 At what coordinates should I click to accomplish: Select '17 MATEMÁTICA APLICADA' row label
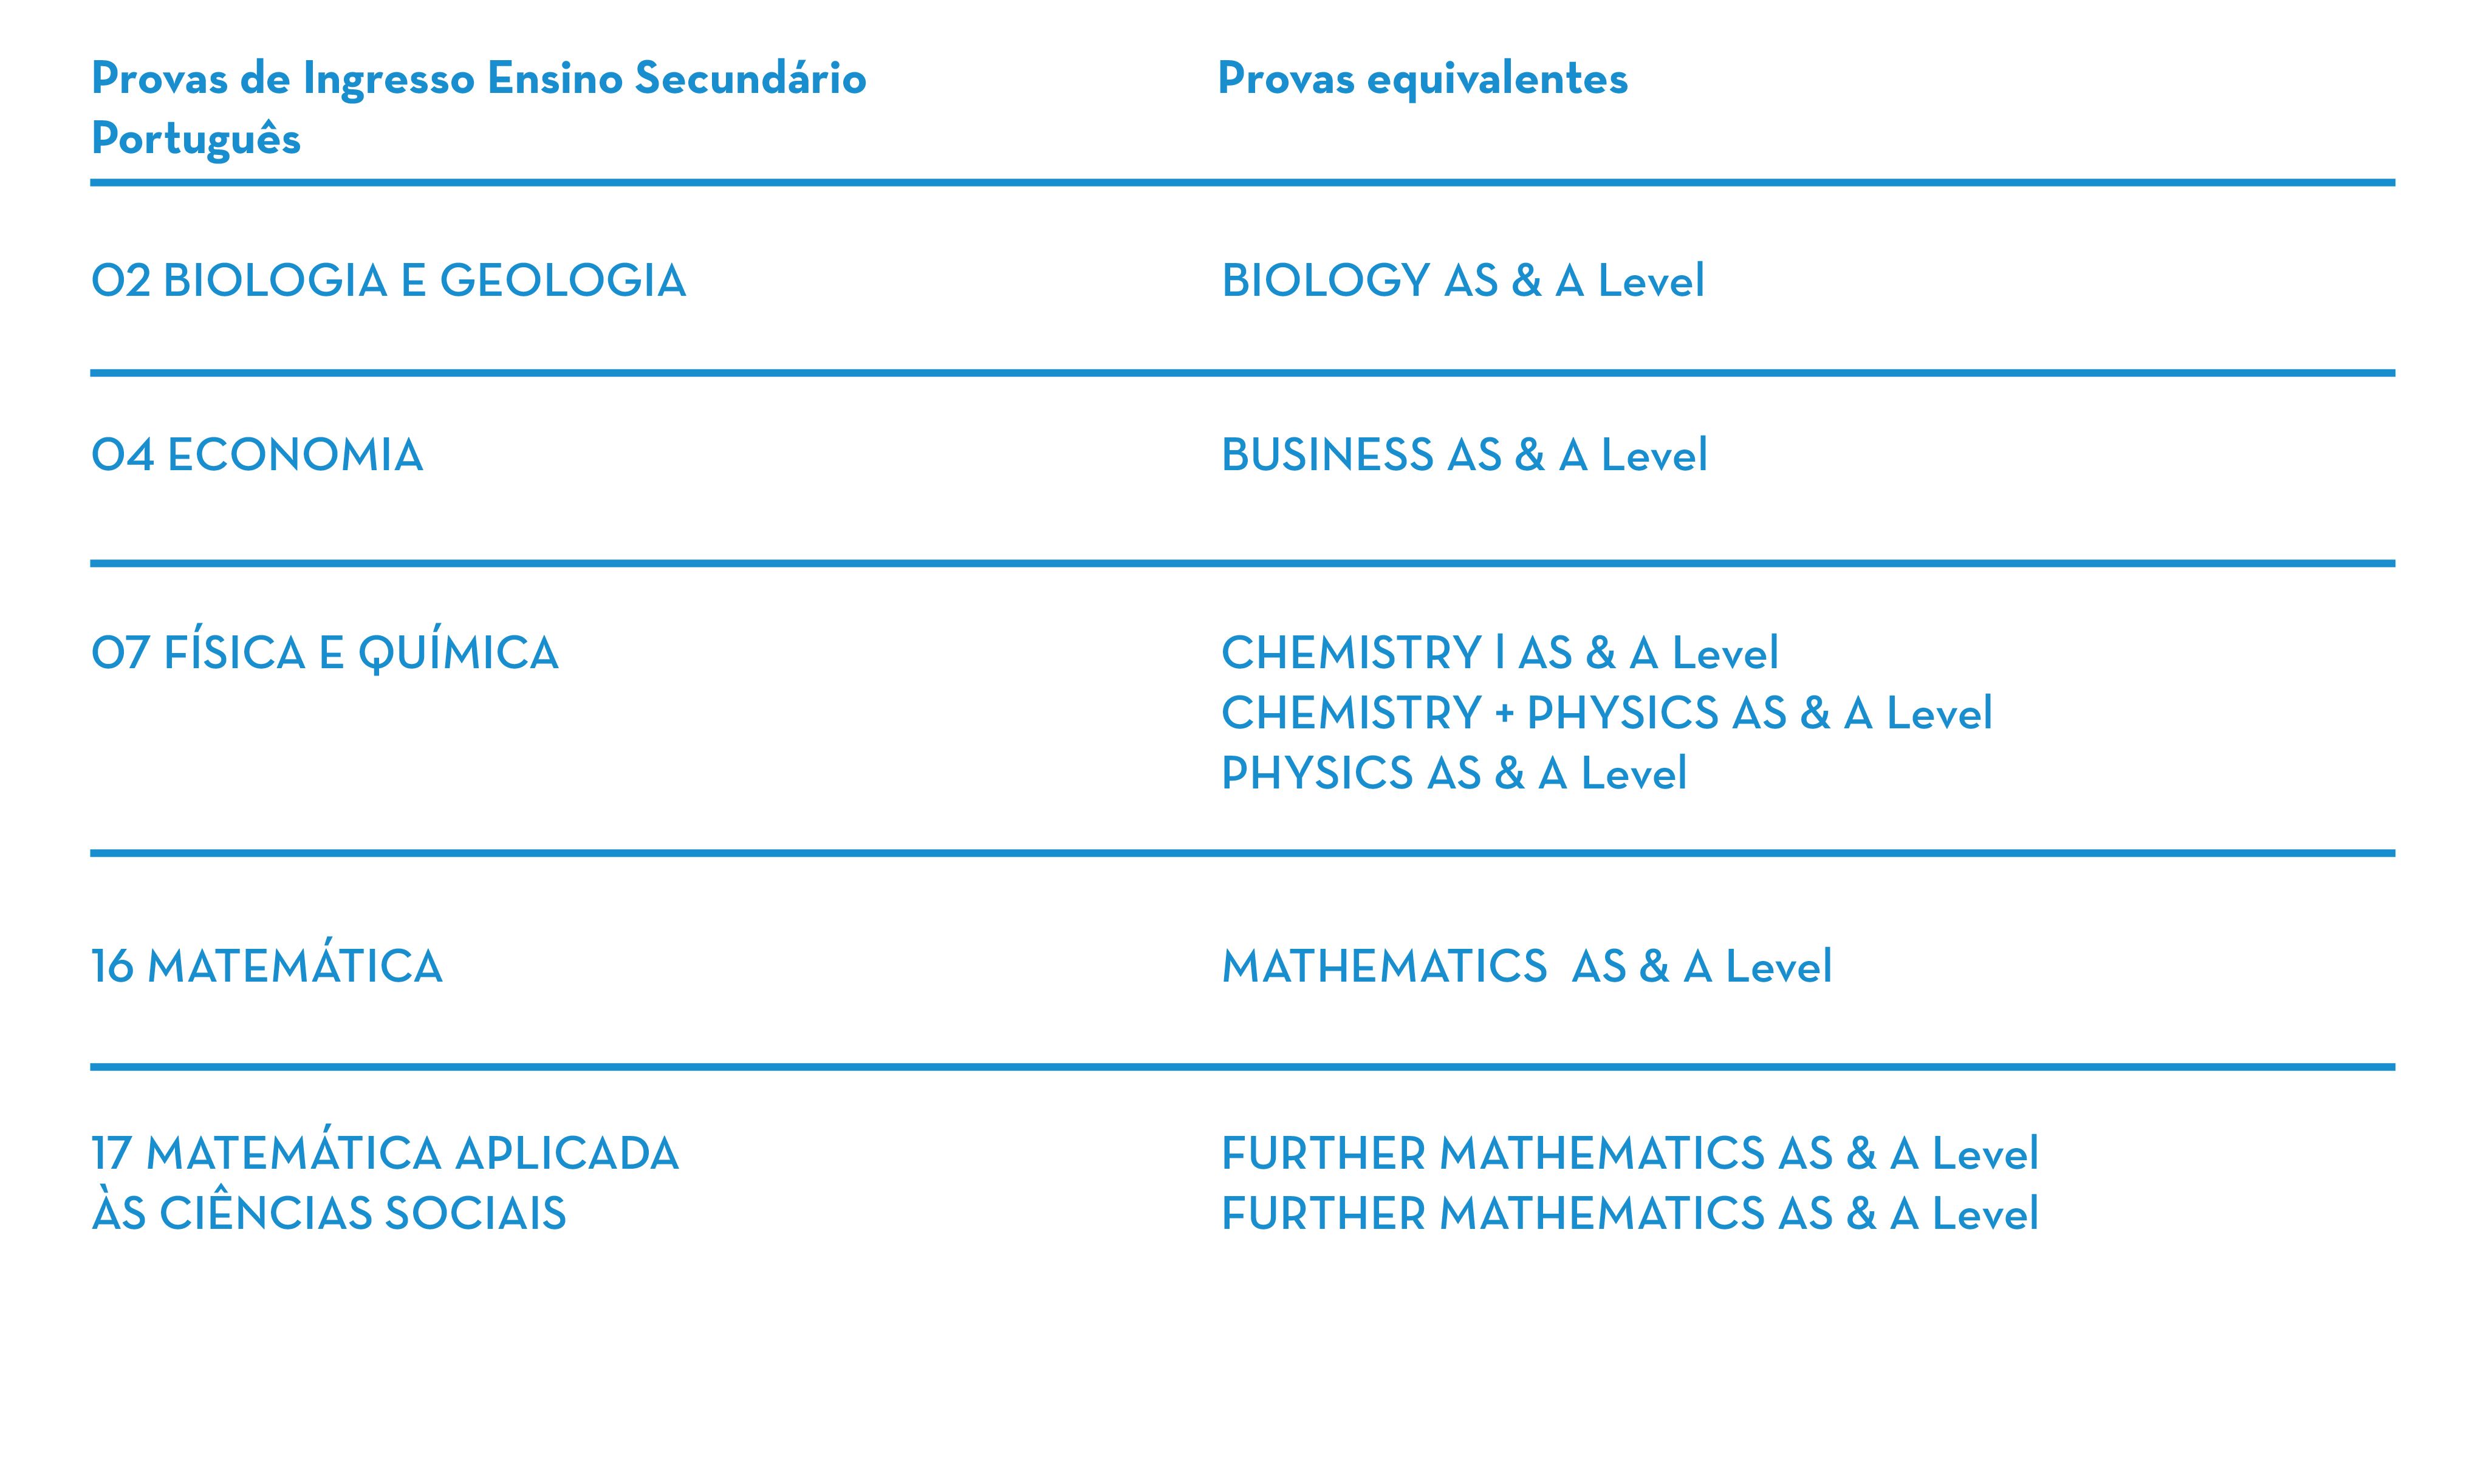(385, 1154)
